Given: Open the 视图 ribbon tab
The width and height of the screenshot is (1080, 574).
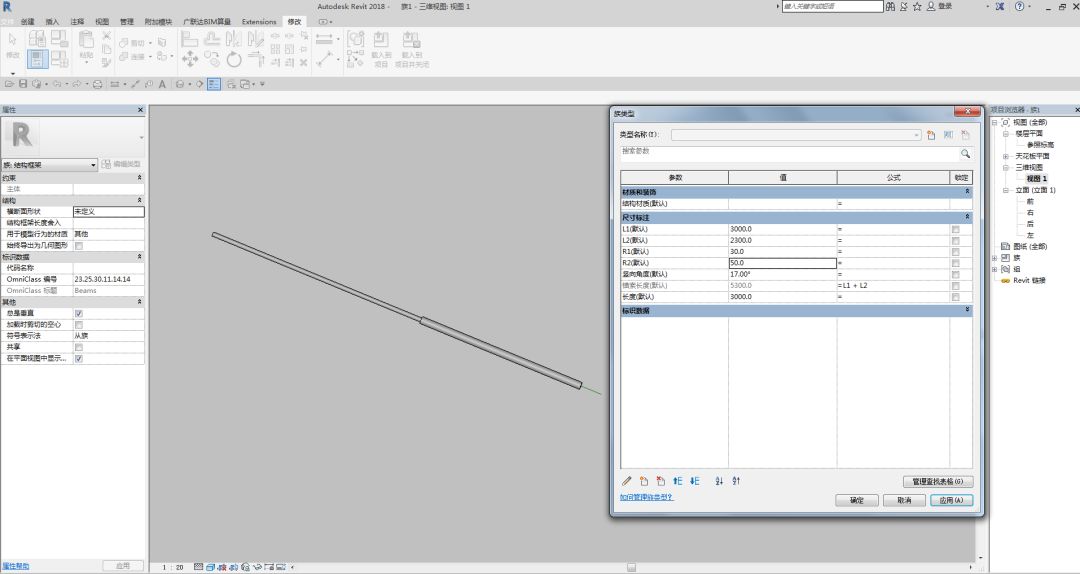Looking at the screenshot, I should click(102, 21).
